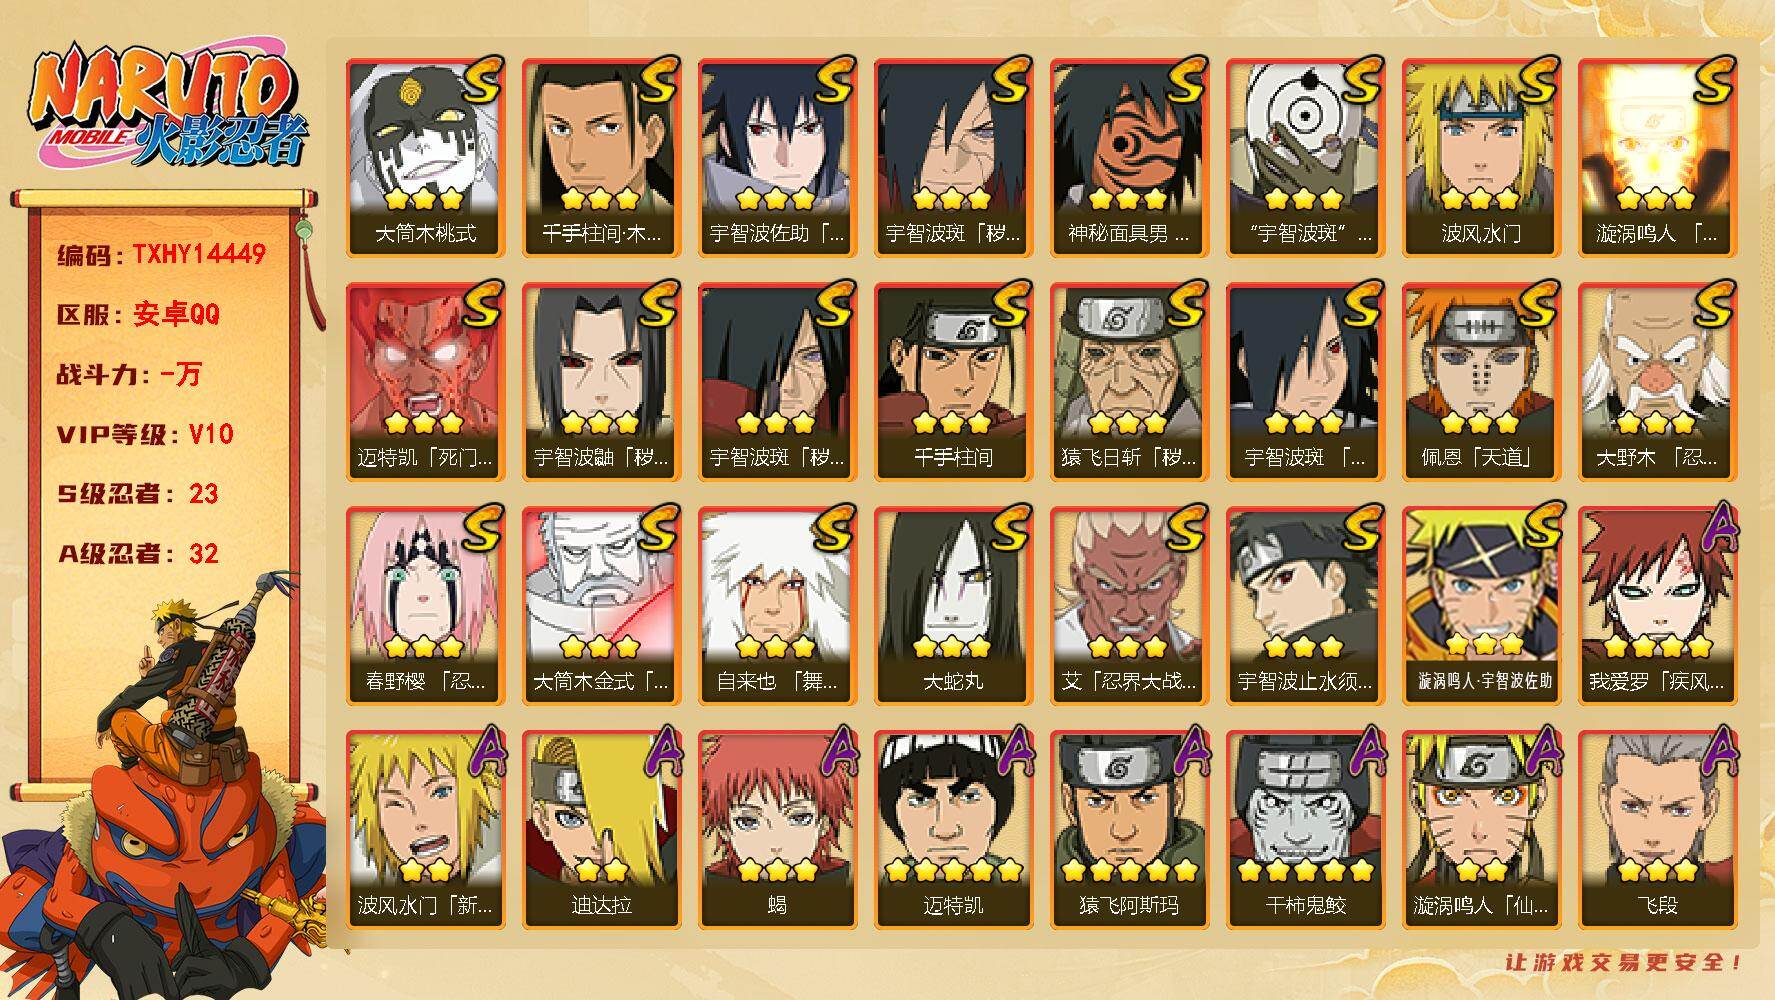Select the 猿飞阿斯玛 card
This screenshot has width=1775, height=1000.
coord(1130,830)
